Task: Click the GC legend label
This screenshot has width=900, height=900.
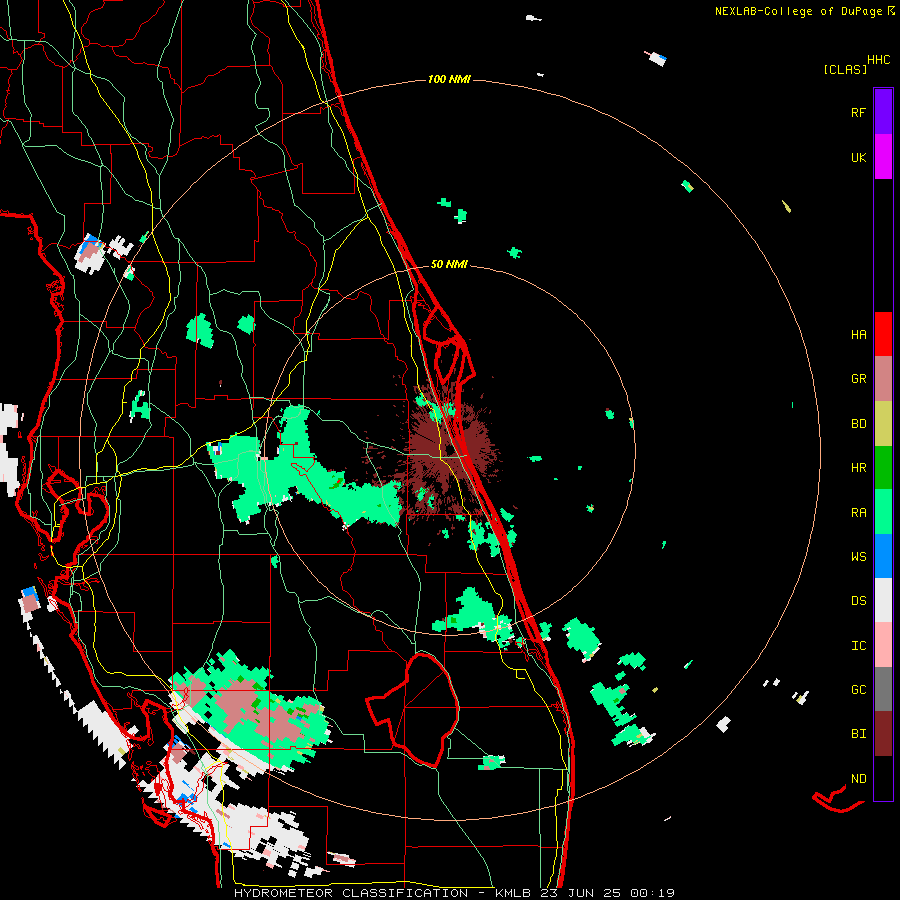Action: [x=858, y=690]
